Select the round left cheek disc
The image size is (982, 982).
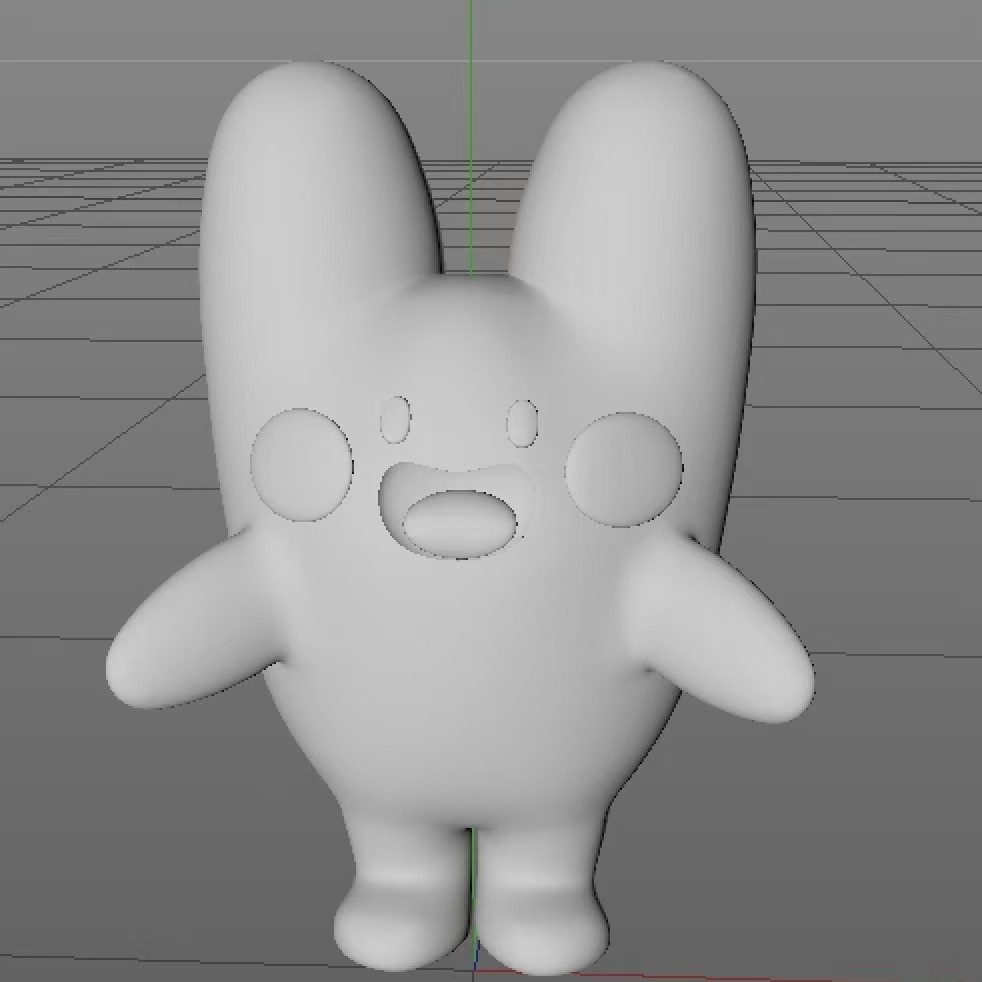pyautogui.click(x=301, y=465)
